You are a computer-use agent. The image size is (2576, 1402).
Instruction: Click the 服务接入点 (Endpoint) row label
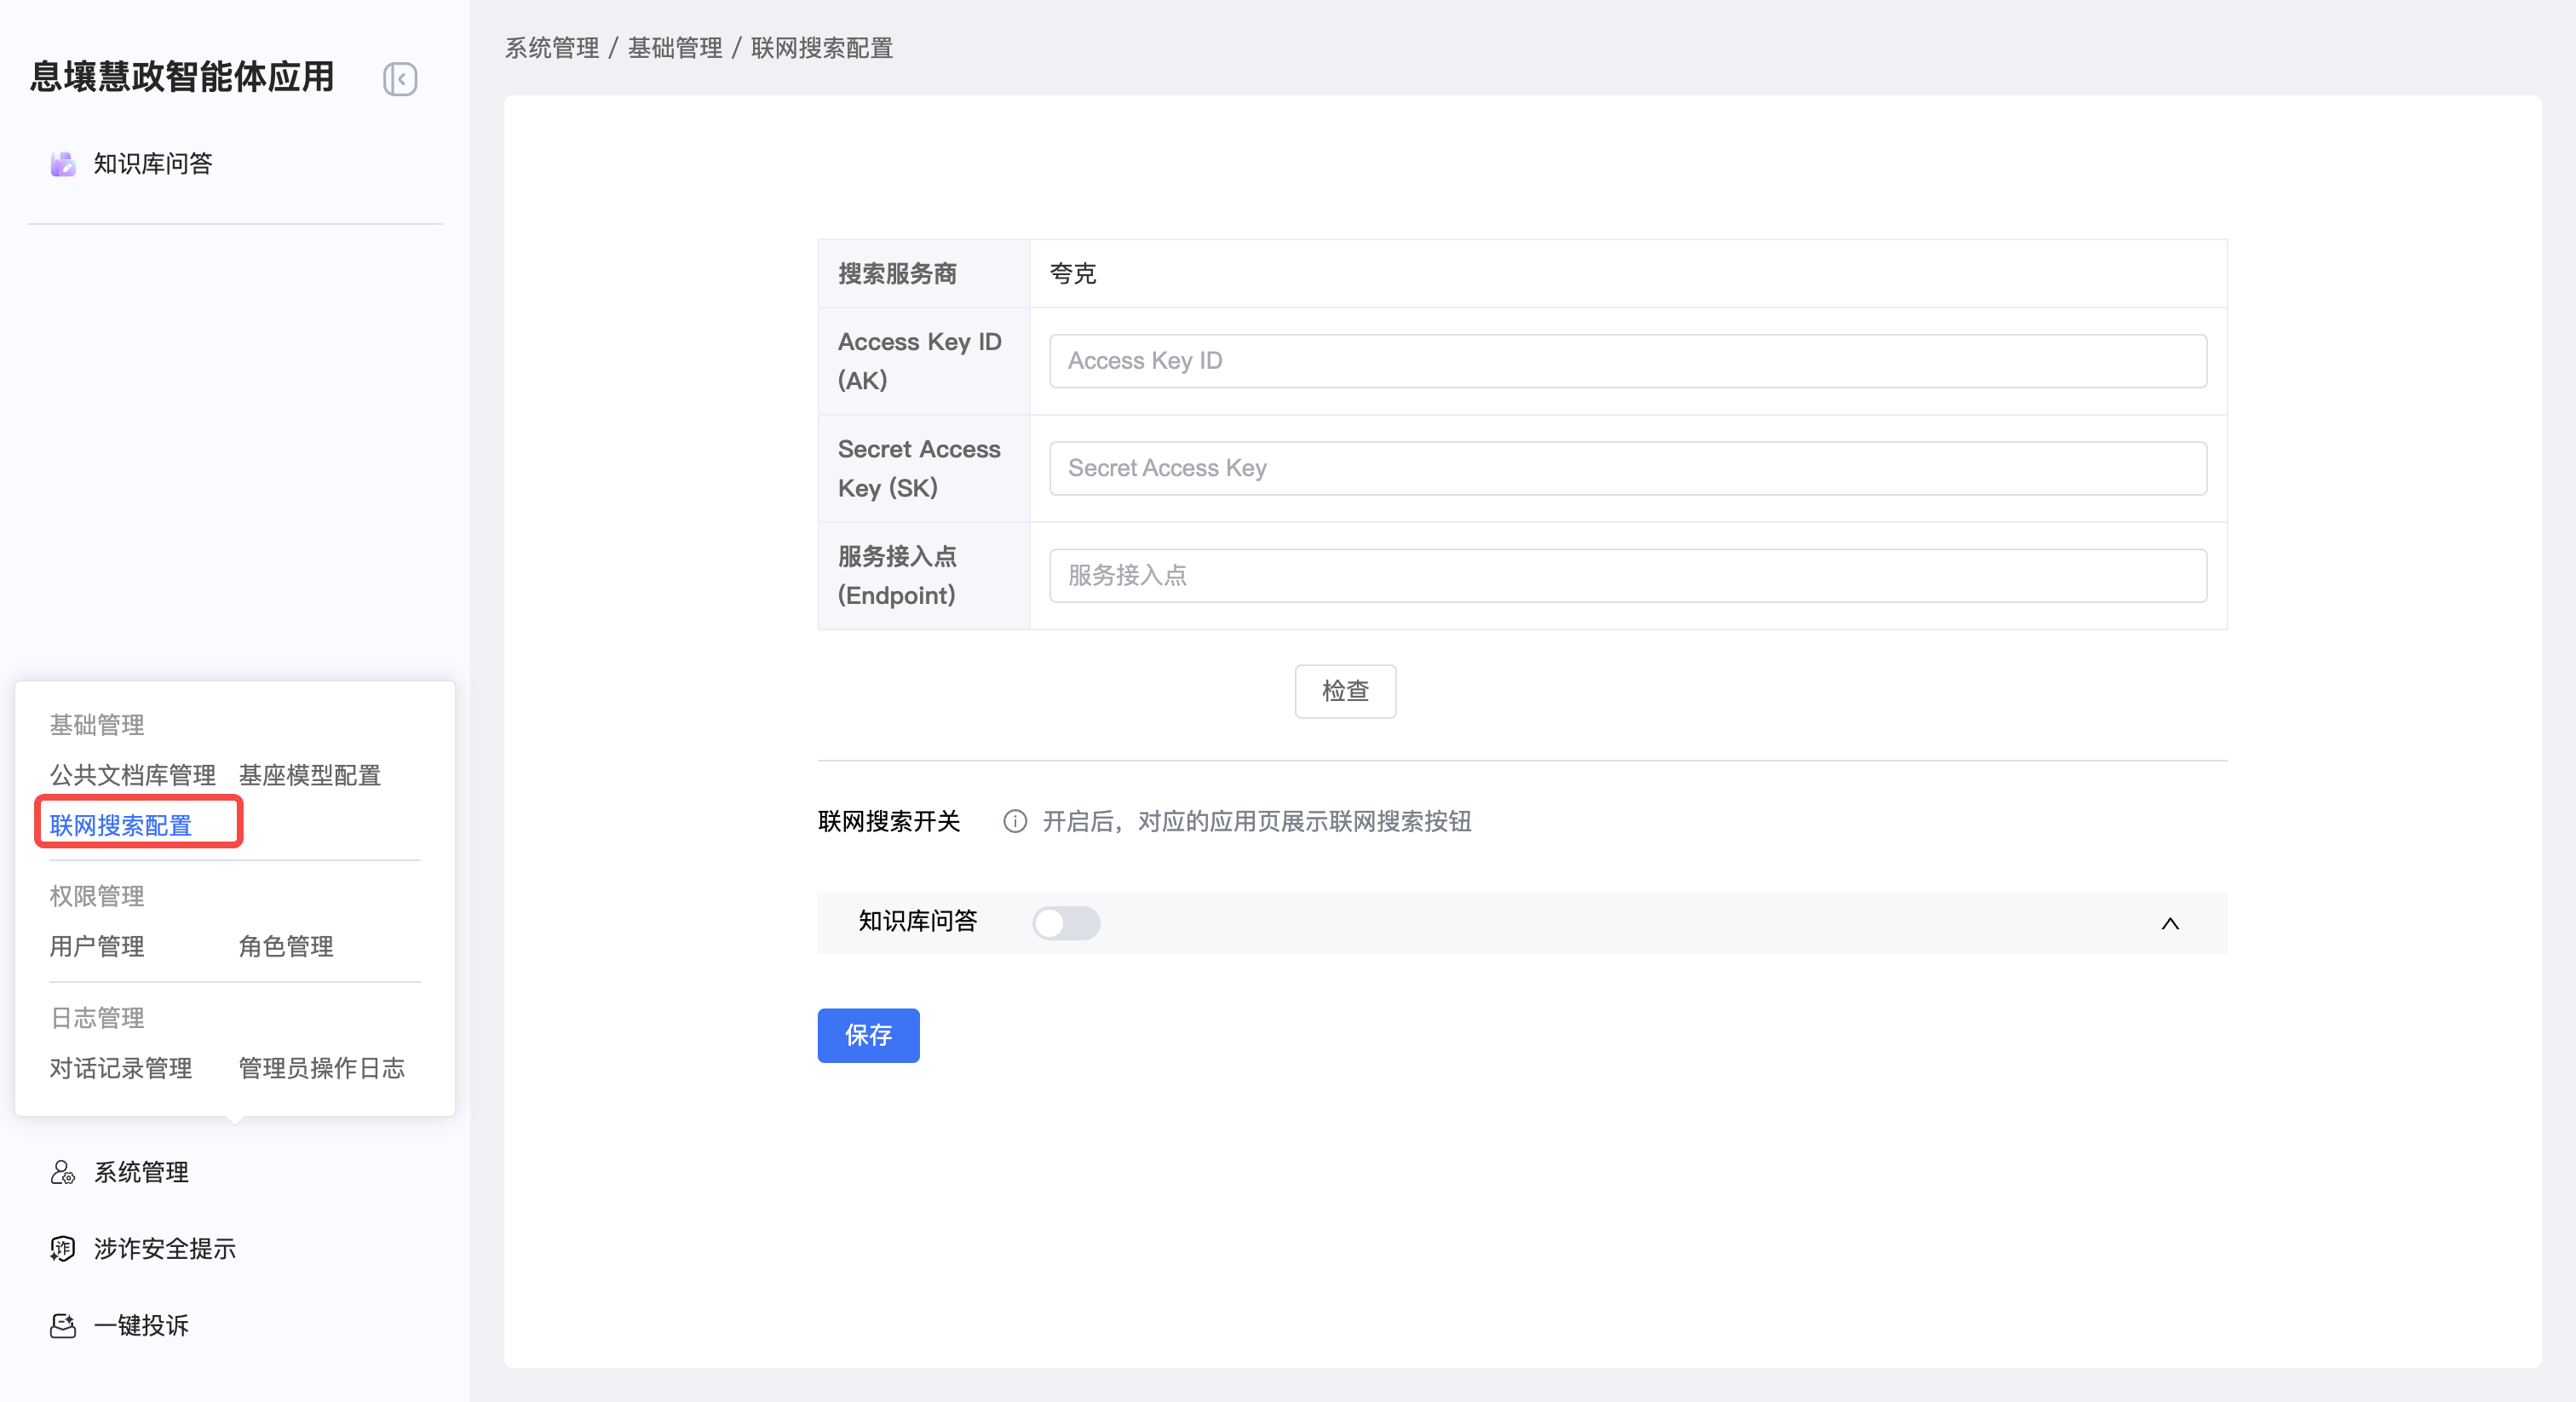click(x=897, y=575)
